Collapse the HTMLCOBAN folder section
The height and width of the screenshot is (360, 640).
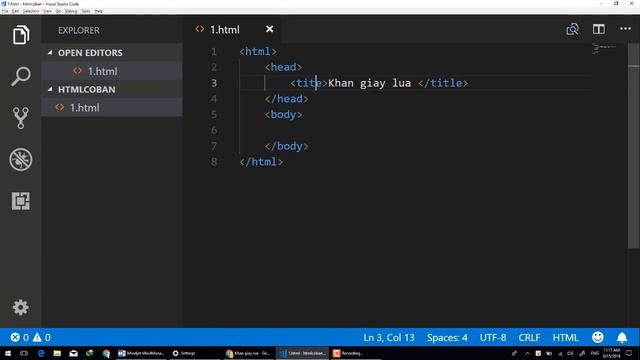(111, 89)
